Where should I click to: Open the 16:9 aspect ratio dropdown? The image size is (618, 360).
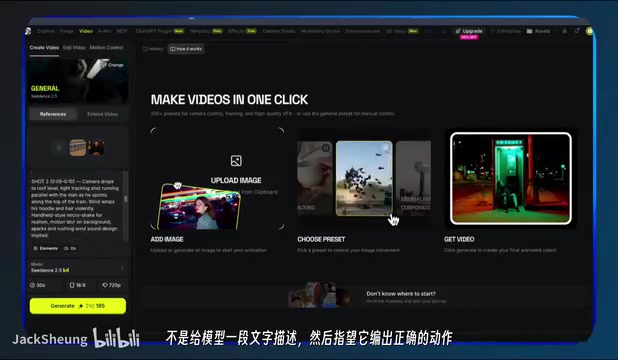click(x=78, y=285)
